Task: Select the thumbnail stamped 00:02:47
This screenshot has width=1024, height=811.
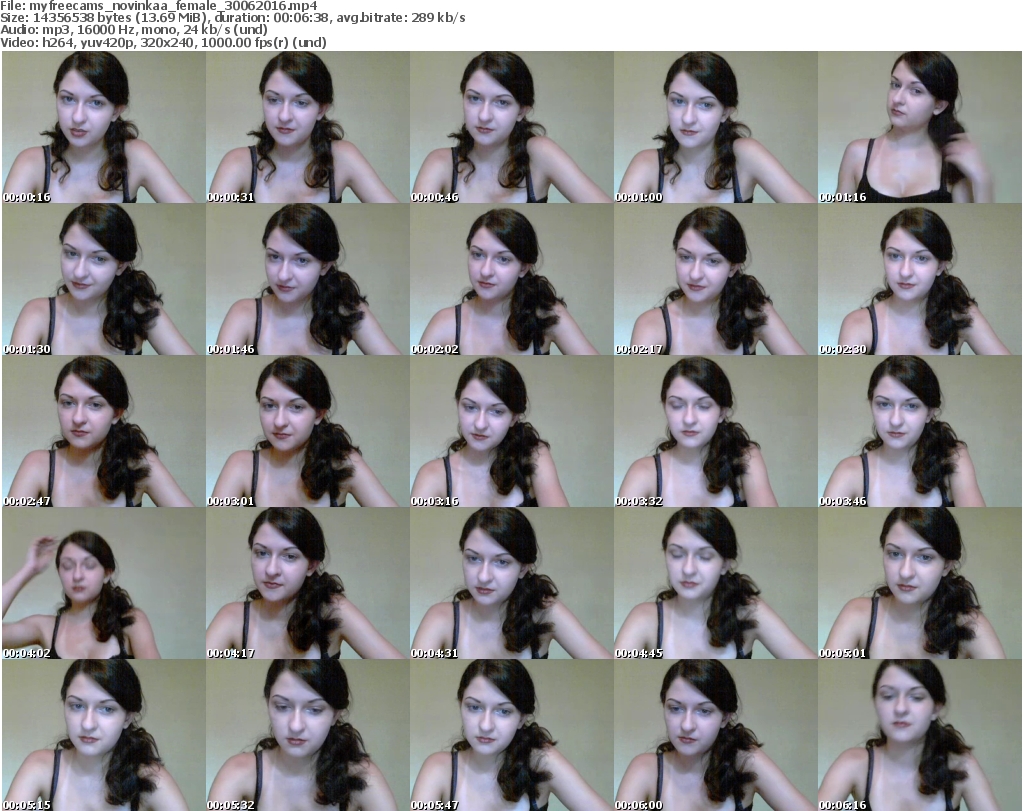Action: click(x=104, y=431)
